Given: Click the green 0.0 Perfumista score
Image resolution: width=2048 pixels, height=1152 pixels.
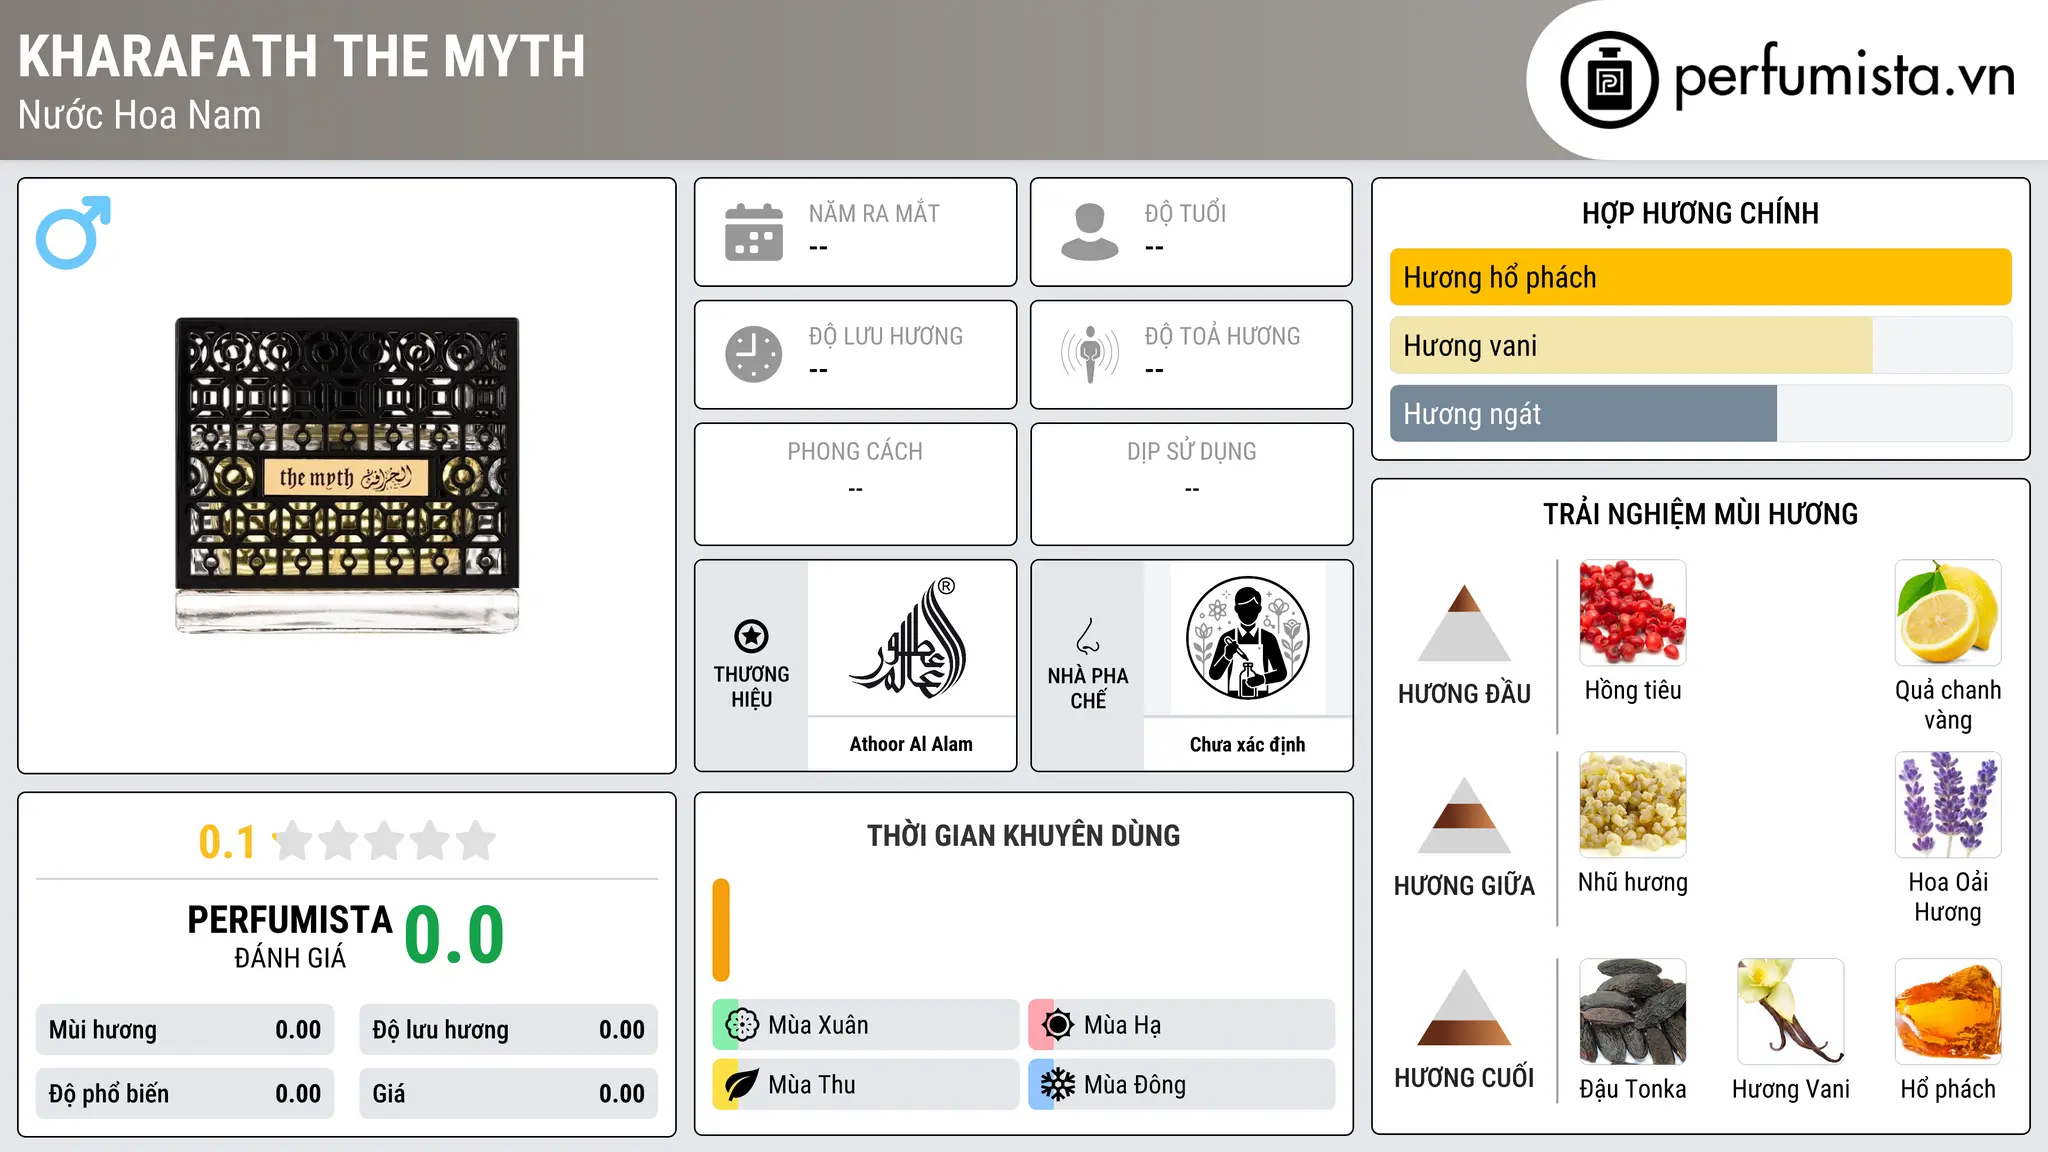Looking at the screenshot, I should (x=454, y=935).
